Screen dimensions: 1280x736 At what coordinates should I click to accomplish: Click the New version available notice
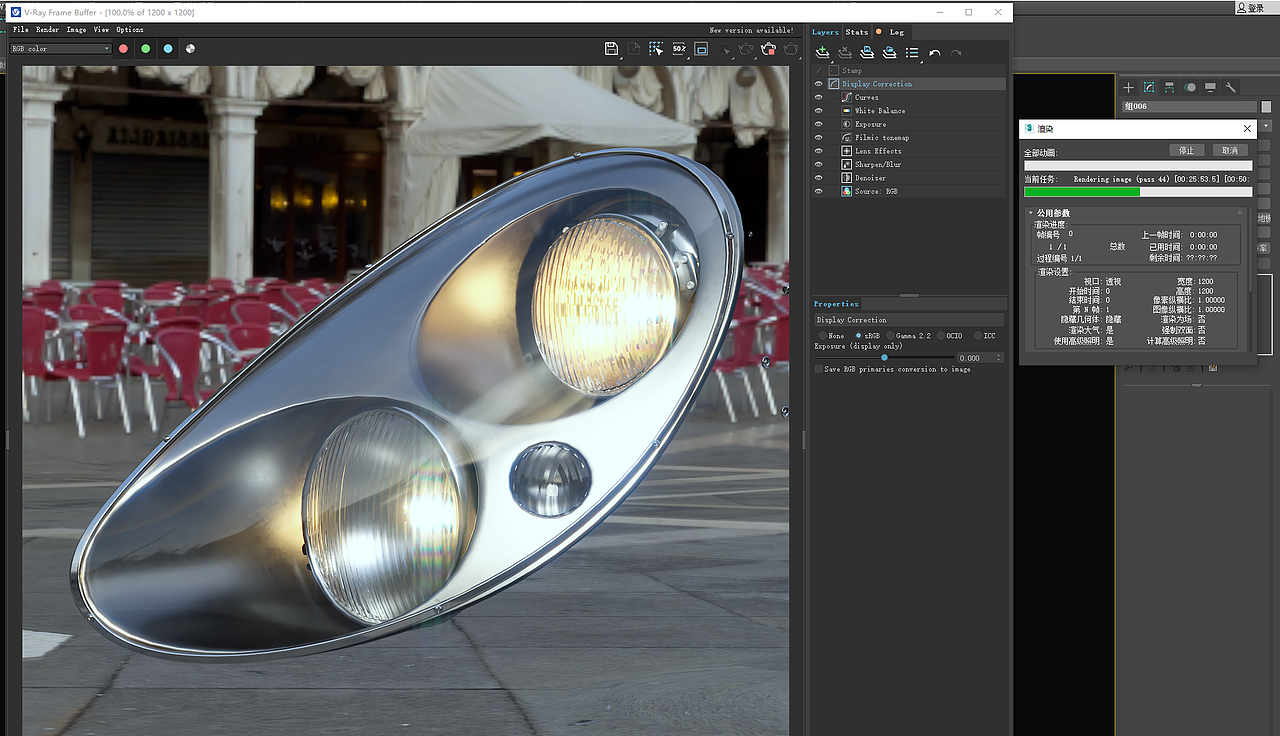click(x=751, y=30)
